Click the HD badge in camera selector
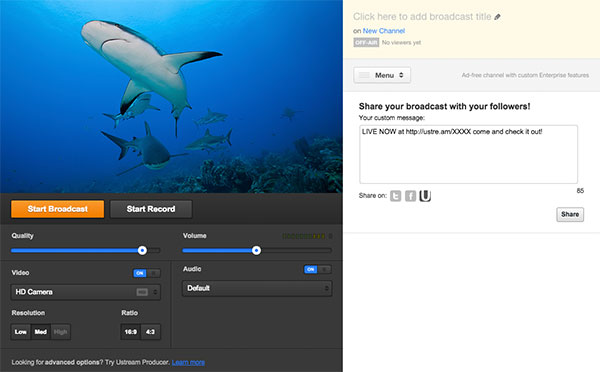Image resolution: width=600 pixels, height=372 pixels. pos(142,292)
